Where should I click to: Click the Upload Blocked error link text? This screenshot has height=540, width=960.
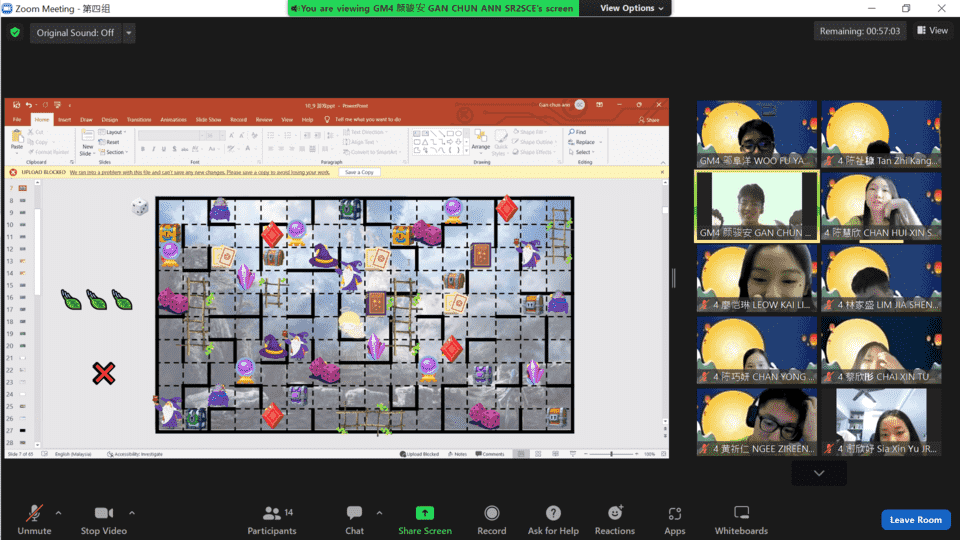point(200,172)
